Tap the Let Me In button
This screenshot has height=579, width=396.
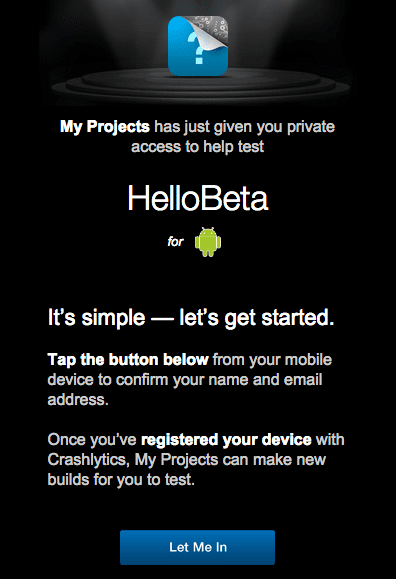197,547
